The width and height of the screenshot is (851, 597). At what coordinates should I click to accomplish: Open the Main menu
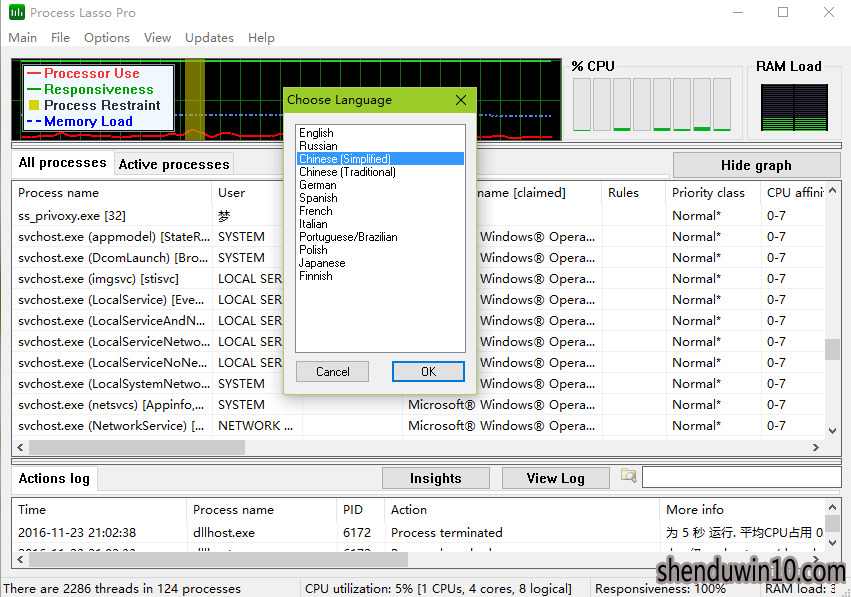(x=22, y=37)
